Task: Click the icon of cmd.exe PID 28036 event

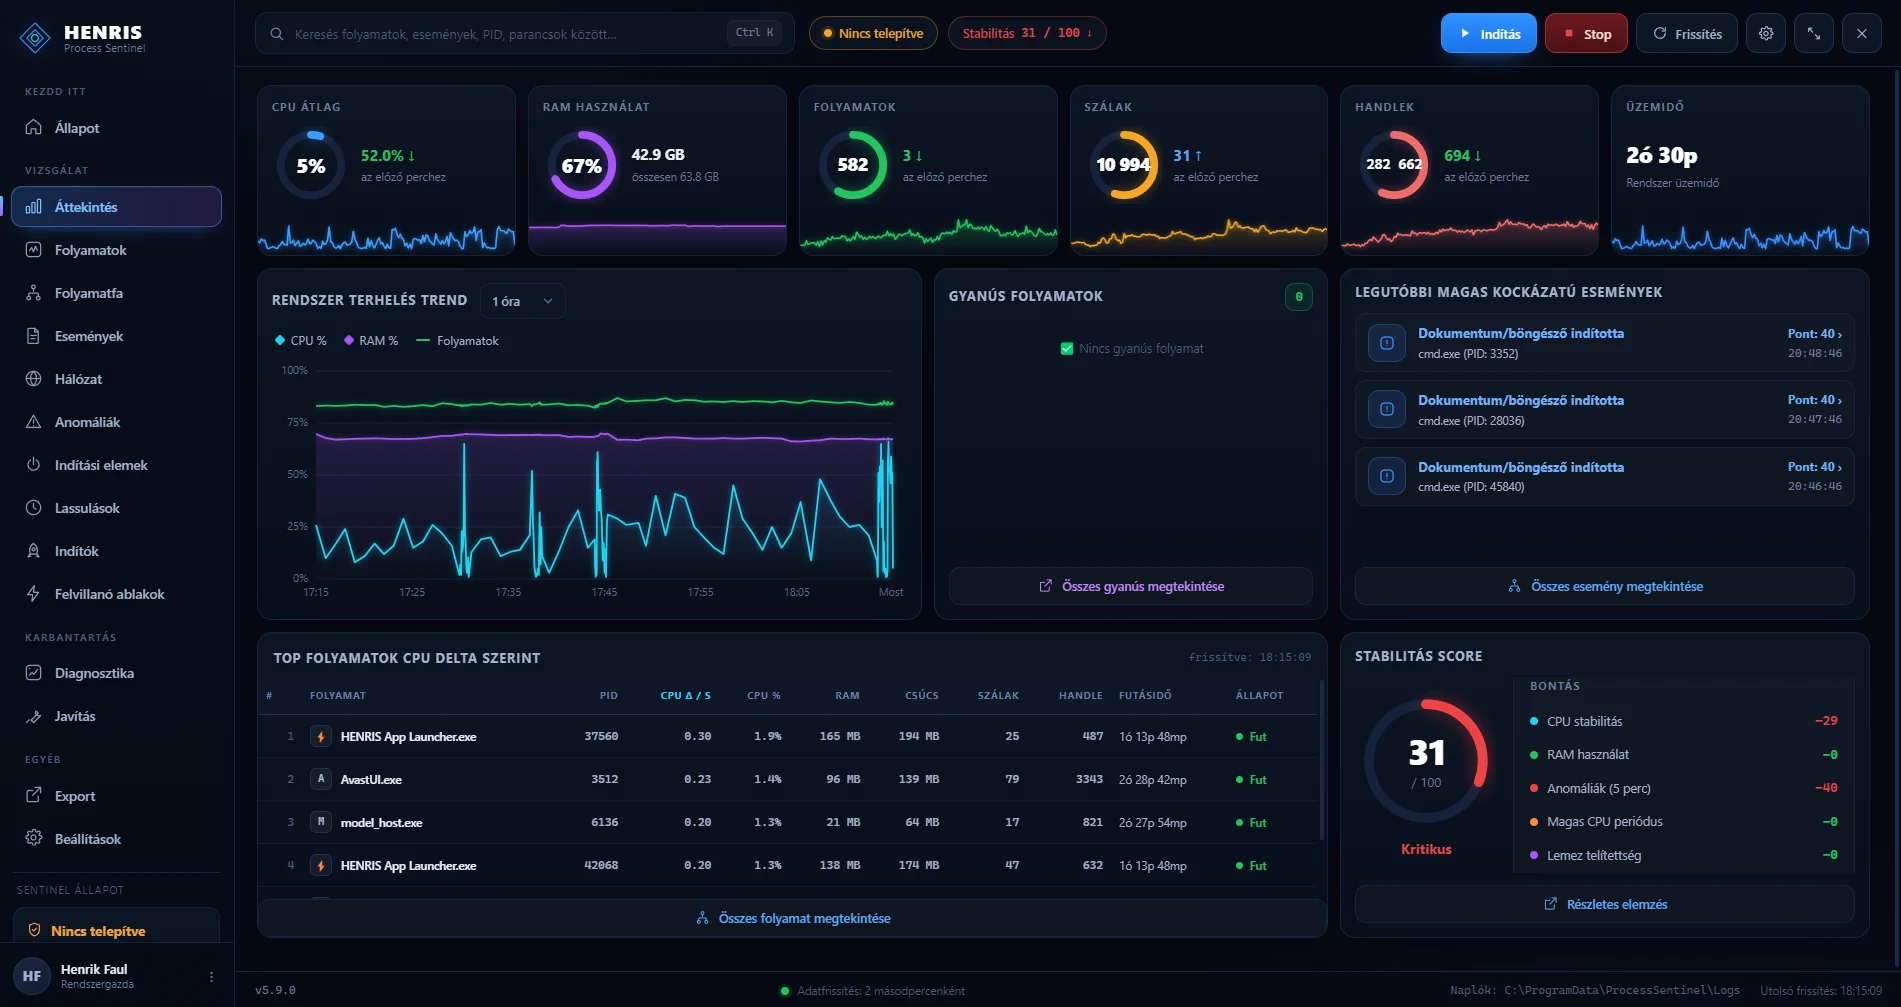Action: click(x=1387, y=409)
